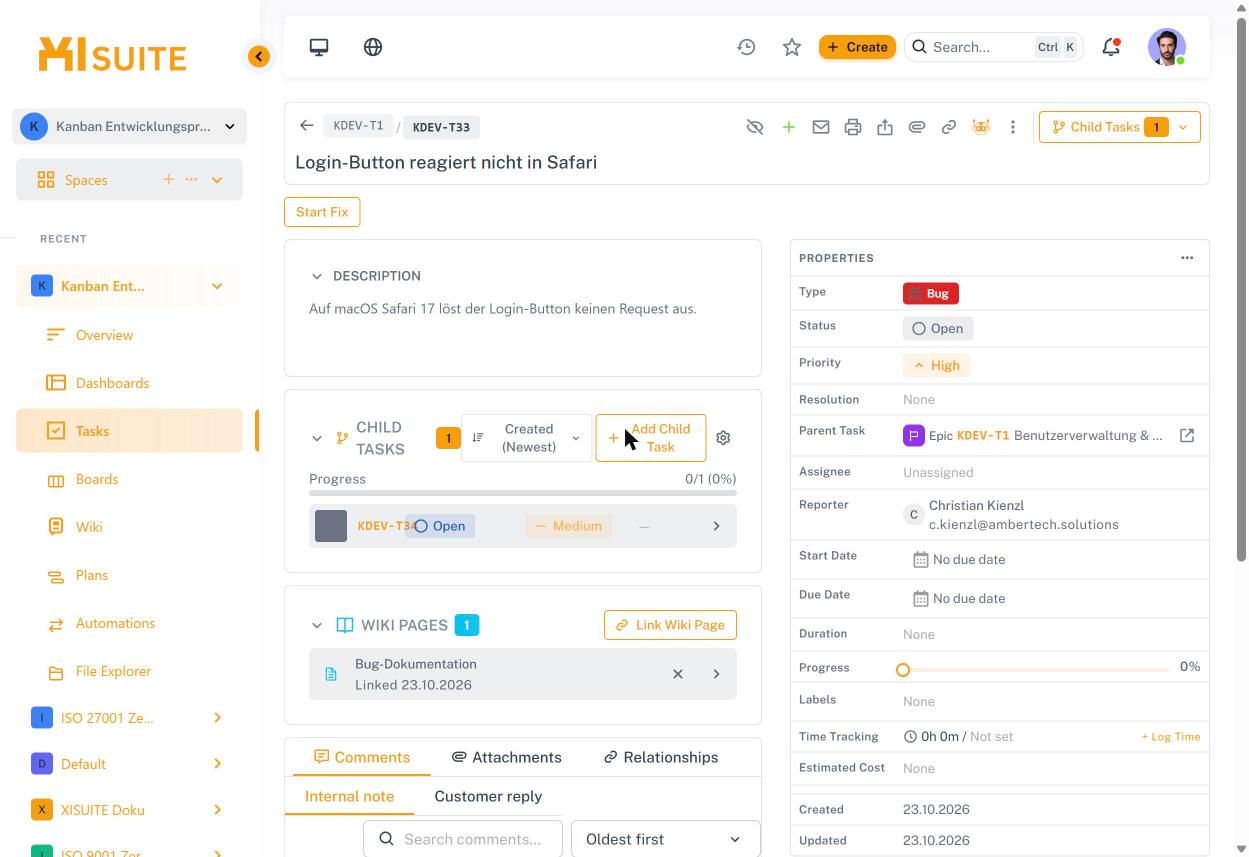The width and height of the screenshot is (1249, 857).
Task: Send the task by email icon
Action: point(821,127)
